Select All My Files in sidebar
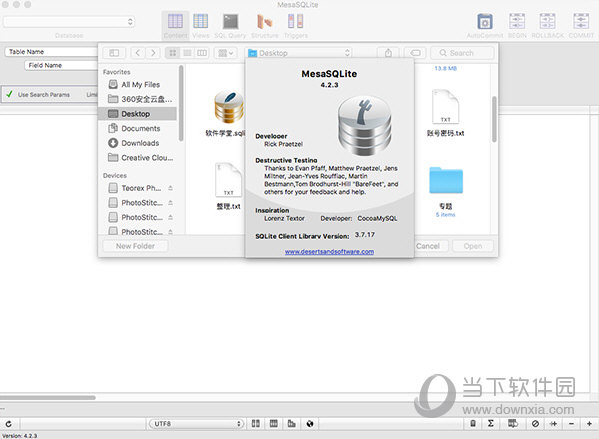Image resolution: width=599 pixels, height=439 pixels. point(138,84)
